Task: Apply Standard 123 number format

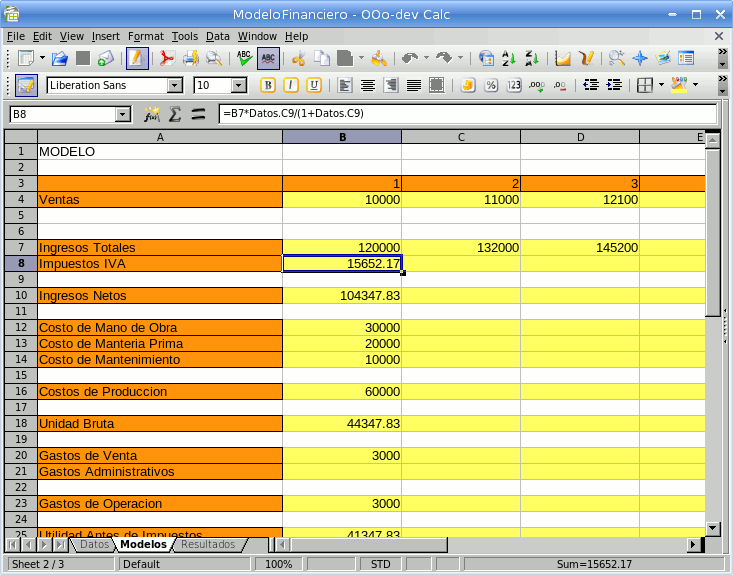Action: click(x=514, y=86)
